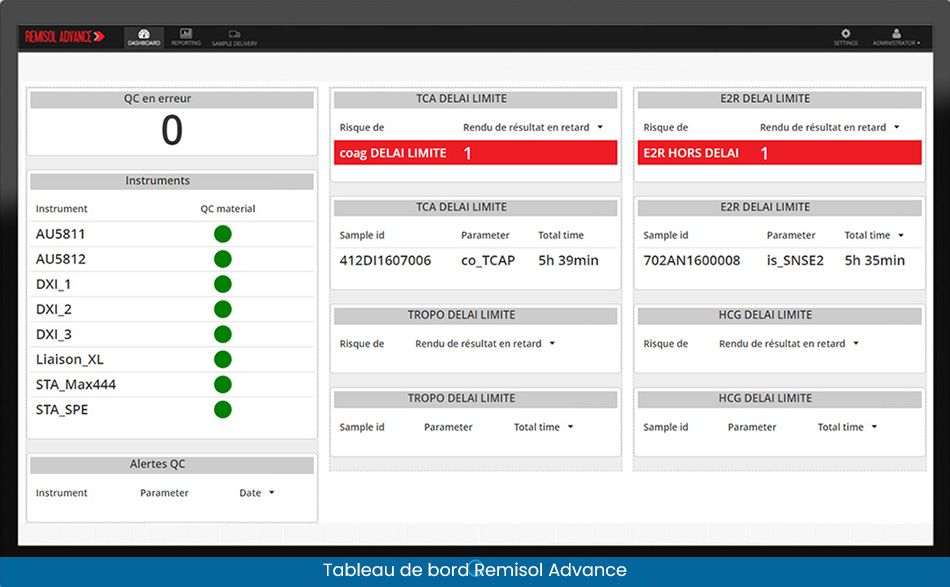Click the Alertes QC panel header

pyautogui.click(x=172, y=465)
